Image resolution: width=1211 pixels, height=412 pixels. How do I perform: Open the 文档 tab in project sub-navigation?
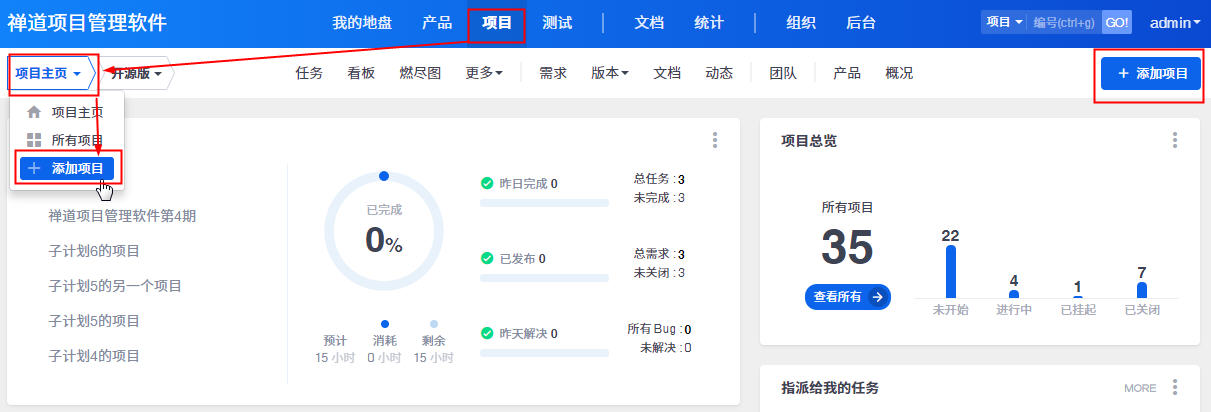click(x=667, y=73)
